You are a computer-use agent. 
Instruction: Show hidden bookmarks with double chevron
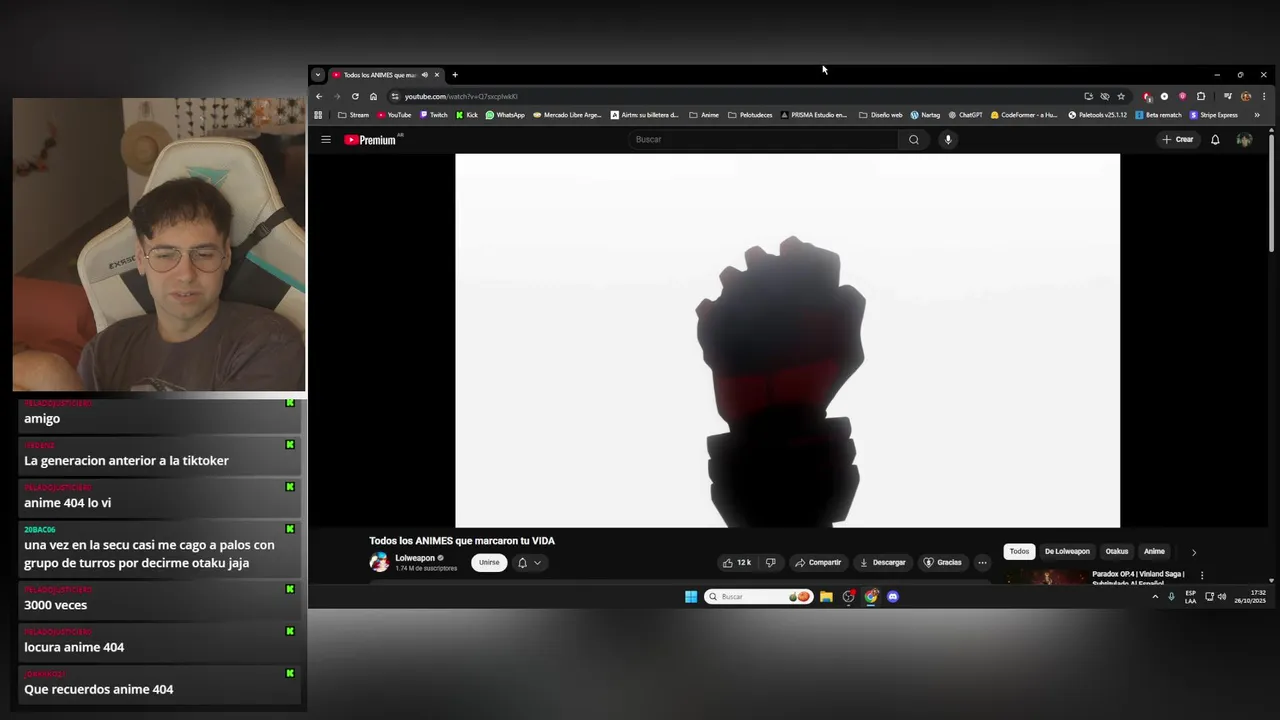tap(1257, 115)
